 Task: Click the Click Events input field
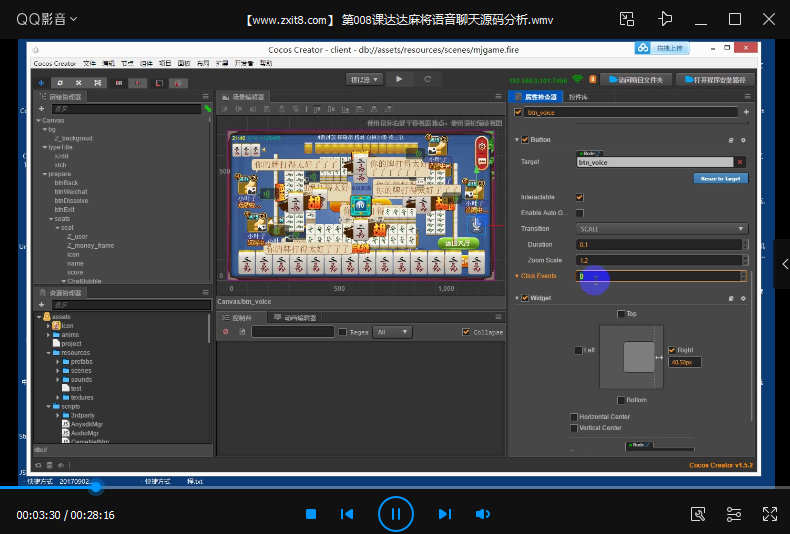(660, 276)
